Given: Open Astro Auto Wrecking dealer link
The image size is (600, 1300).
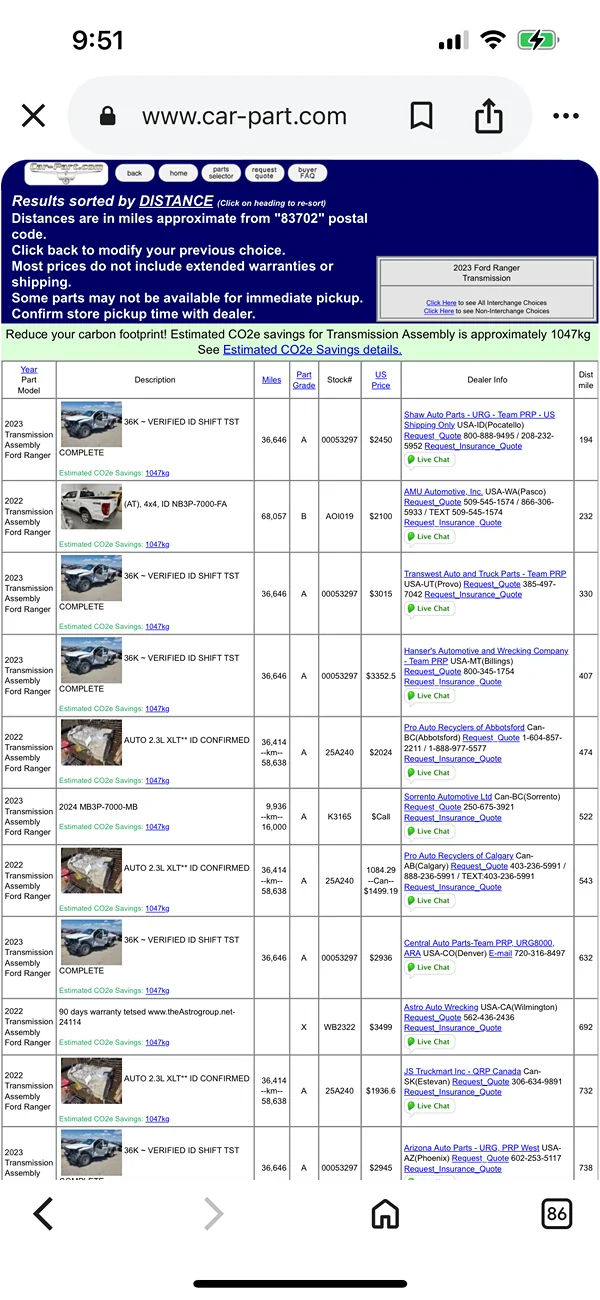Looking at the screenshot, I should (441, 1007).
